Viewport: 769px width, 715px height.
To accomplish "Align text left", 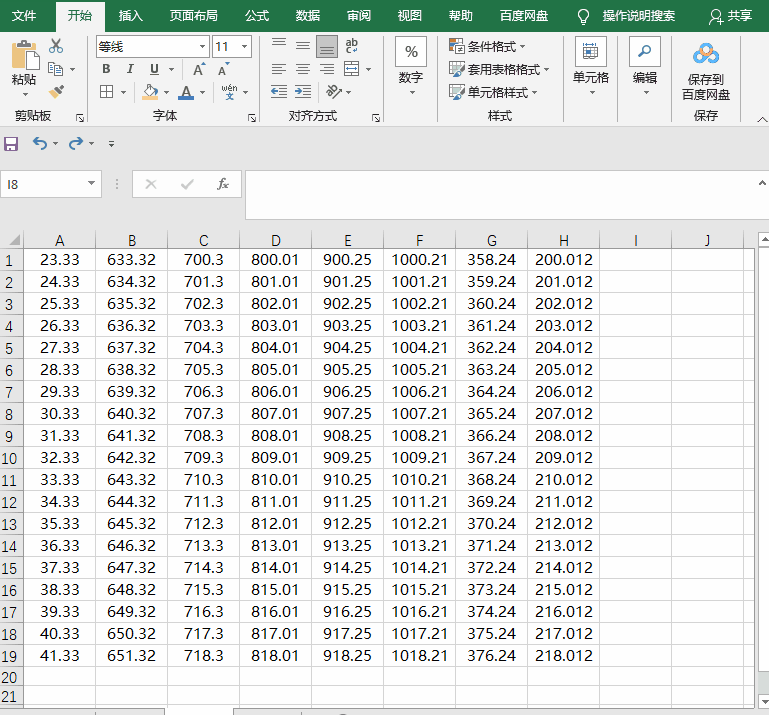I will pyautogui.click(x=279, y=69).
